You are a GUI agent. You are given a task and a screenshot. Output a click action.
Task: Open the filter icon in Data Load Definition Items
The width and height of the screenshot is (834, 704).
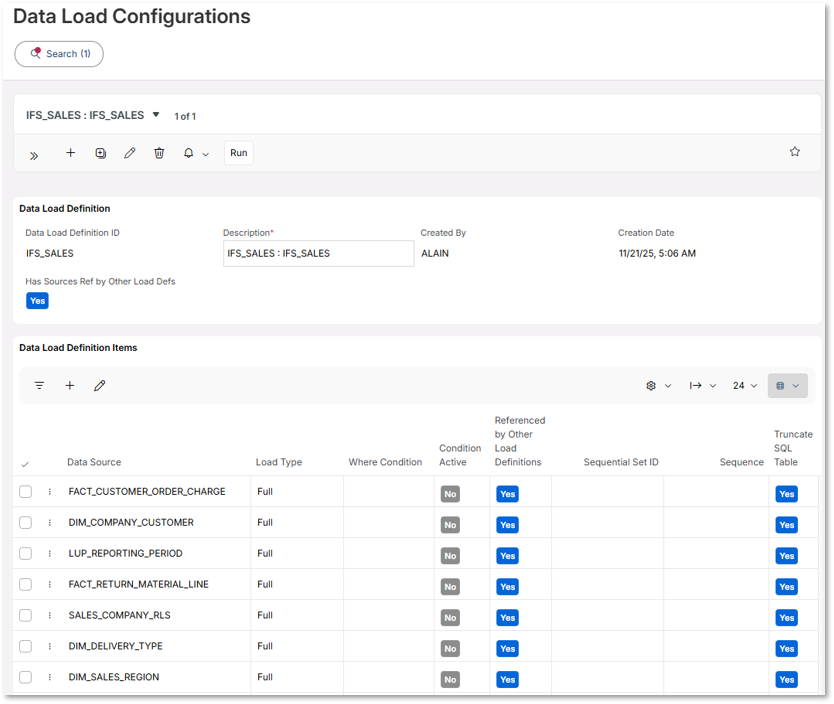[40, 385]
